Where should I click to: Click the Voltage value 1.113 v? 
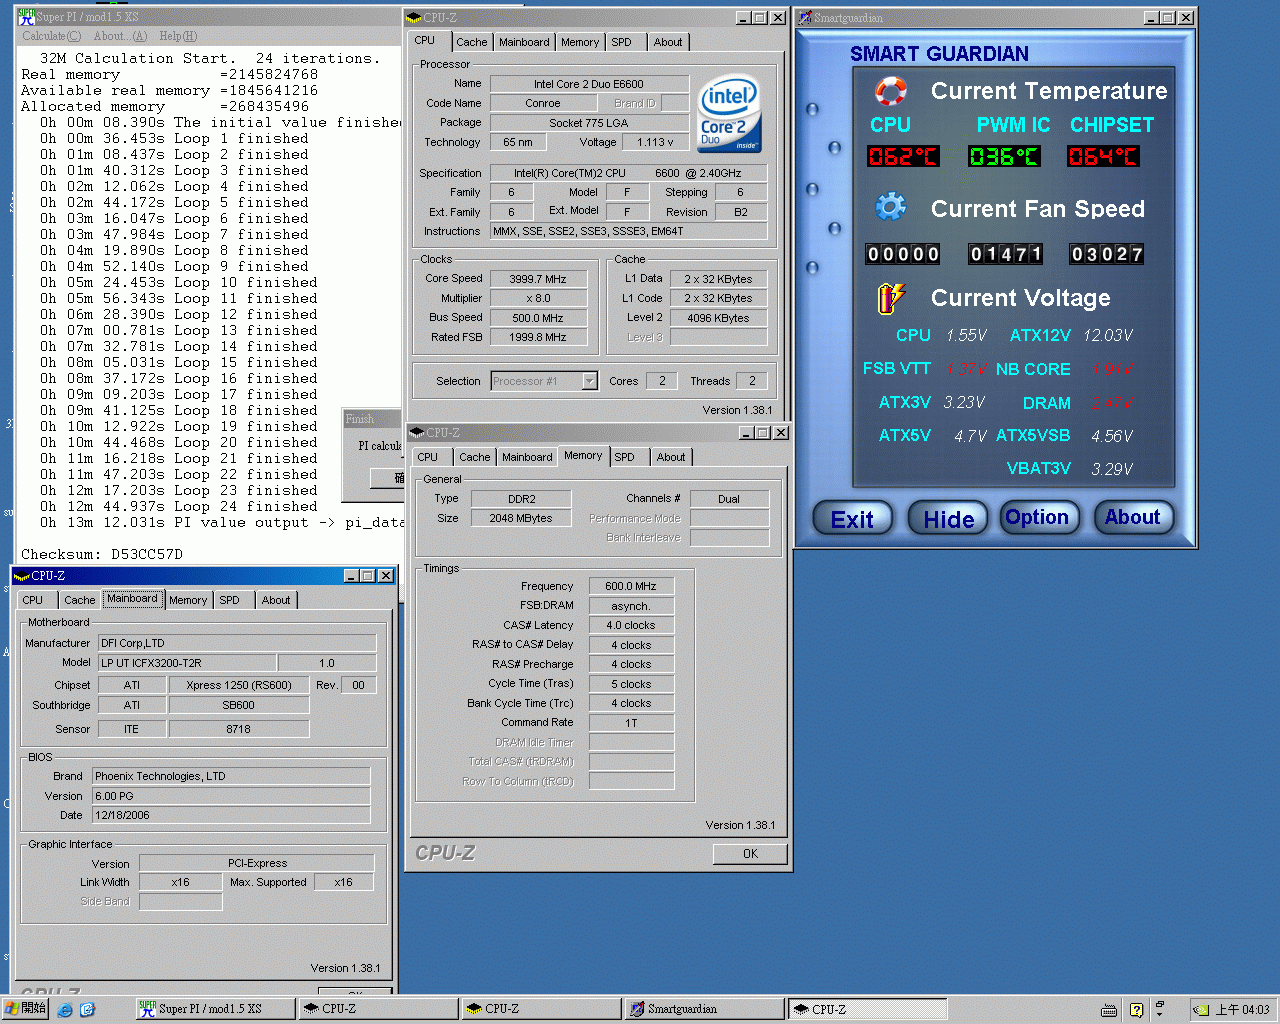point(656,142)
